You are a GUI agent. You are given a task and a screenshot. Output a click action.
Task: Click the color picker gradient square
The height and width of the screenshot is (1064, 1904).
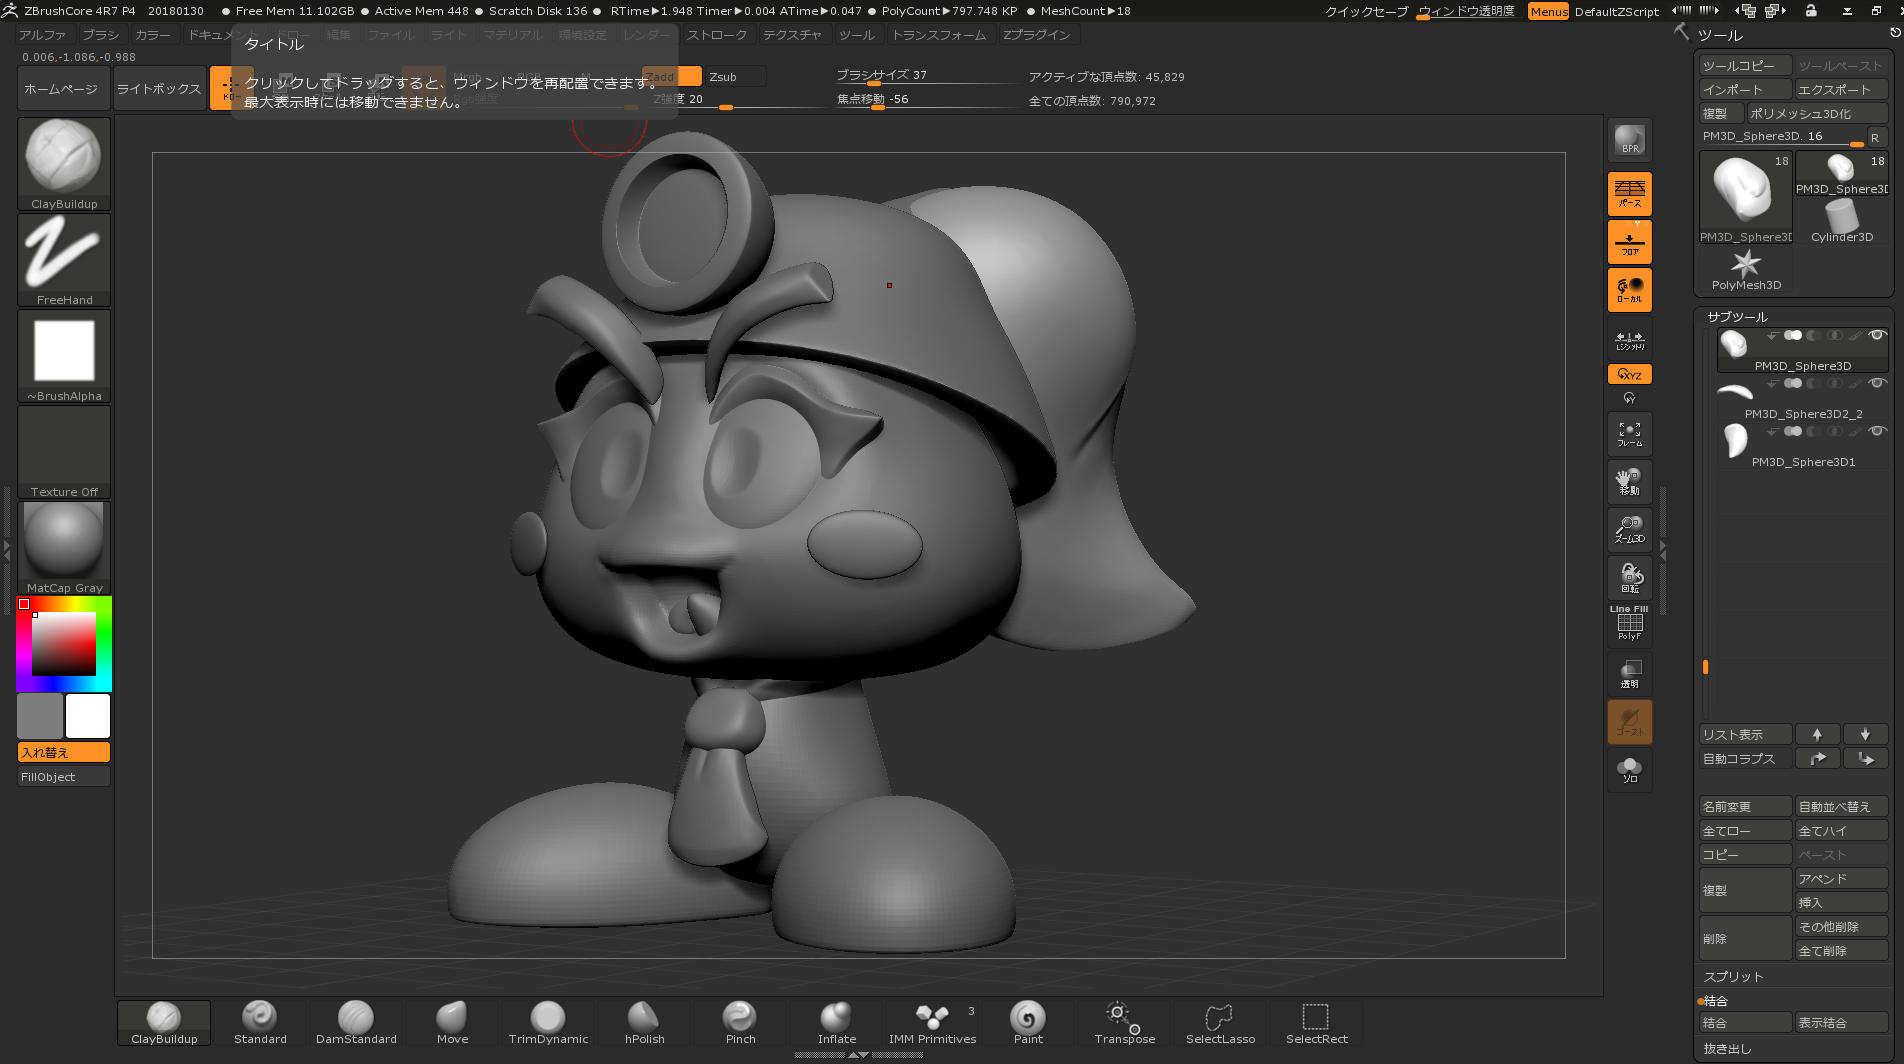pos(64,644)
